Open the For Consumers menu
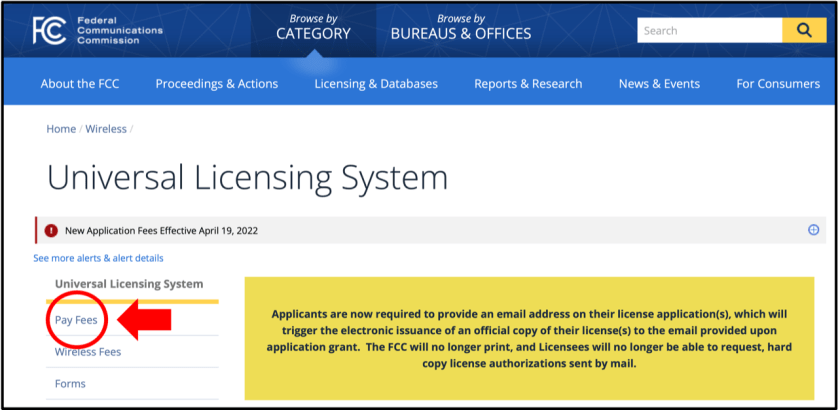838x410 pixels. (x=778, y=84)
